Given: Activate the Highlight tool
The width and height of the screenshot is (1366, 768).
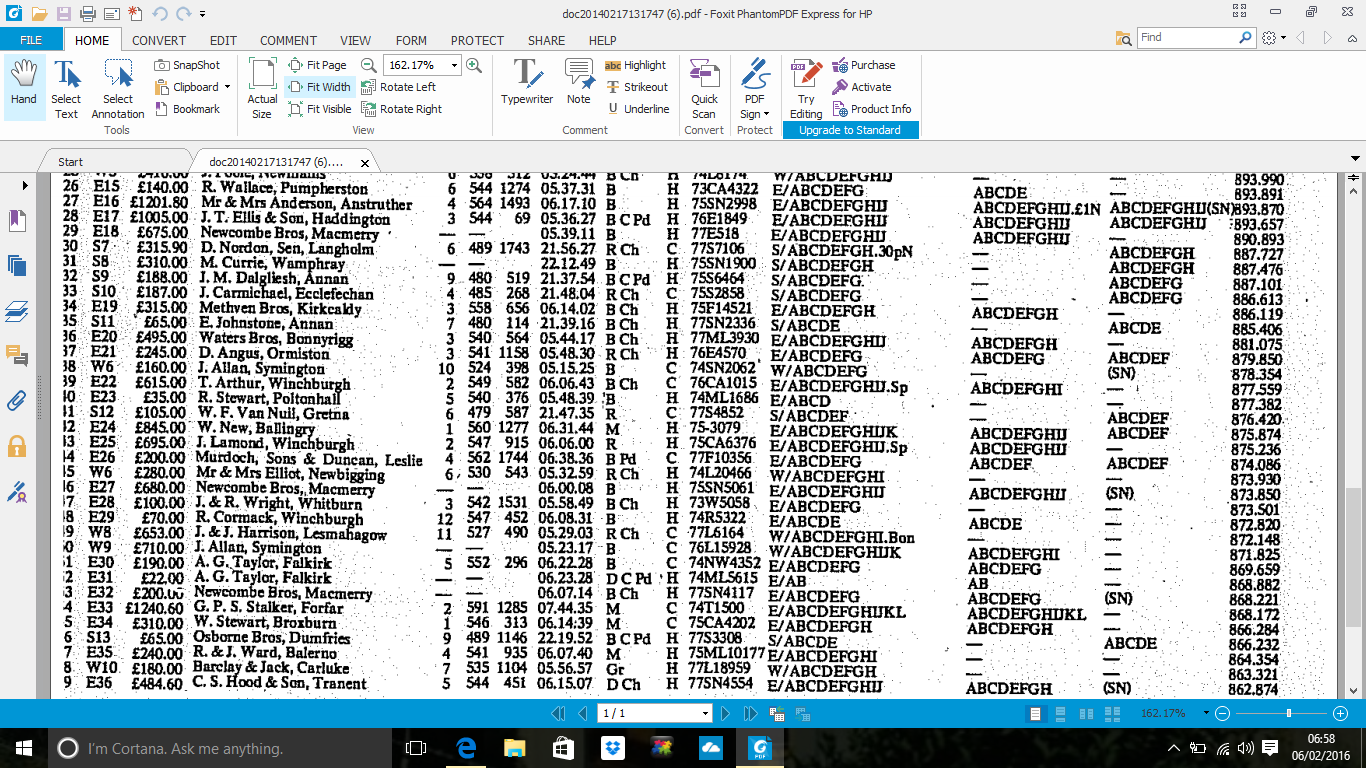Looking at the screenshot, I should pos(636,65).
